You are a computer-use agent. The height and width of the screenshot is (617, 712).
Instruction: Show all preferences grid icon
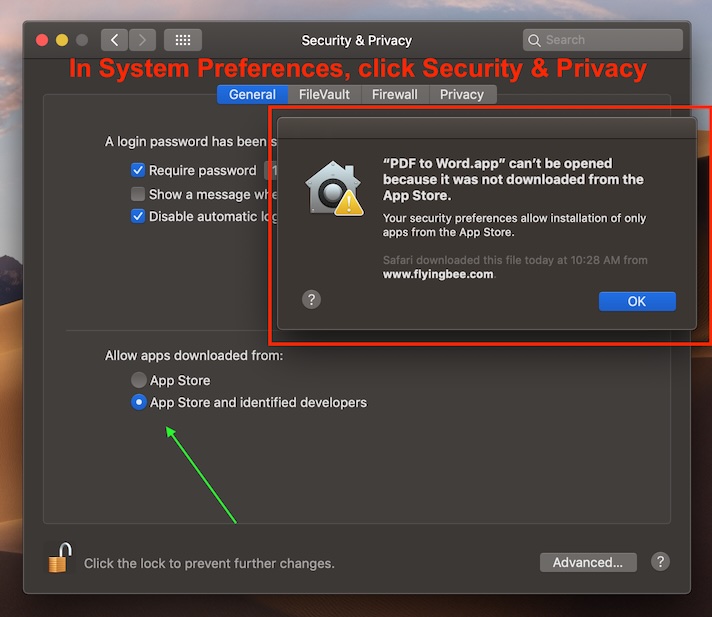point(183,40)
